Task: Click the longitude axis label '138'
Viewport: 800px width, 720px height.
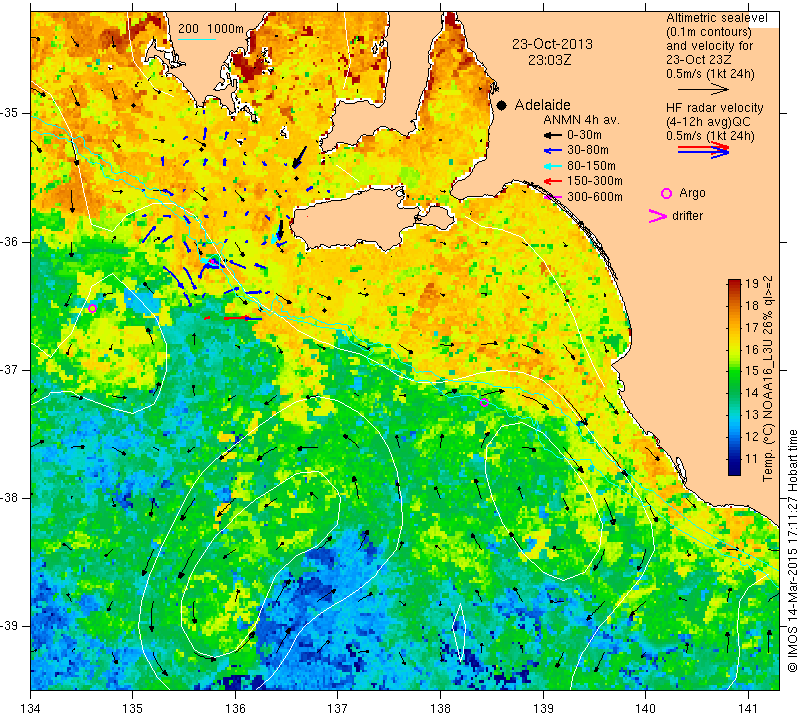Action: pos(440,709)
